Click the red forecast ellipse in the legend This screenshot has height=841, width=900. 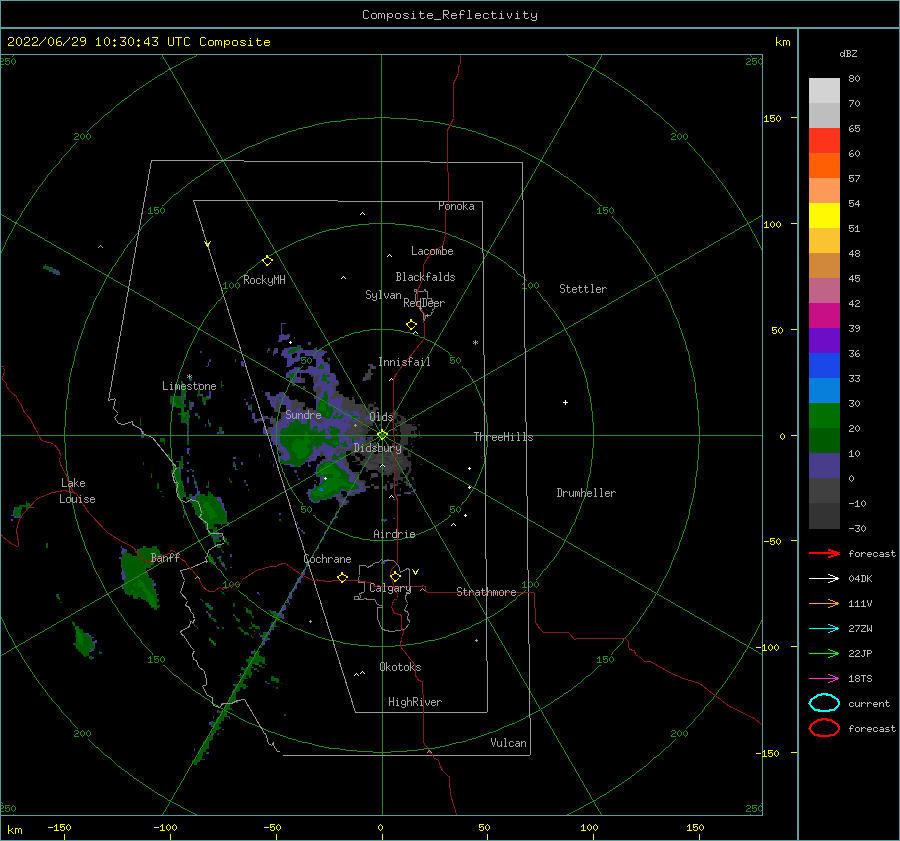824,728
